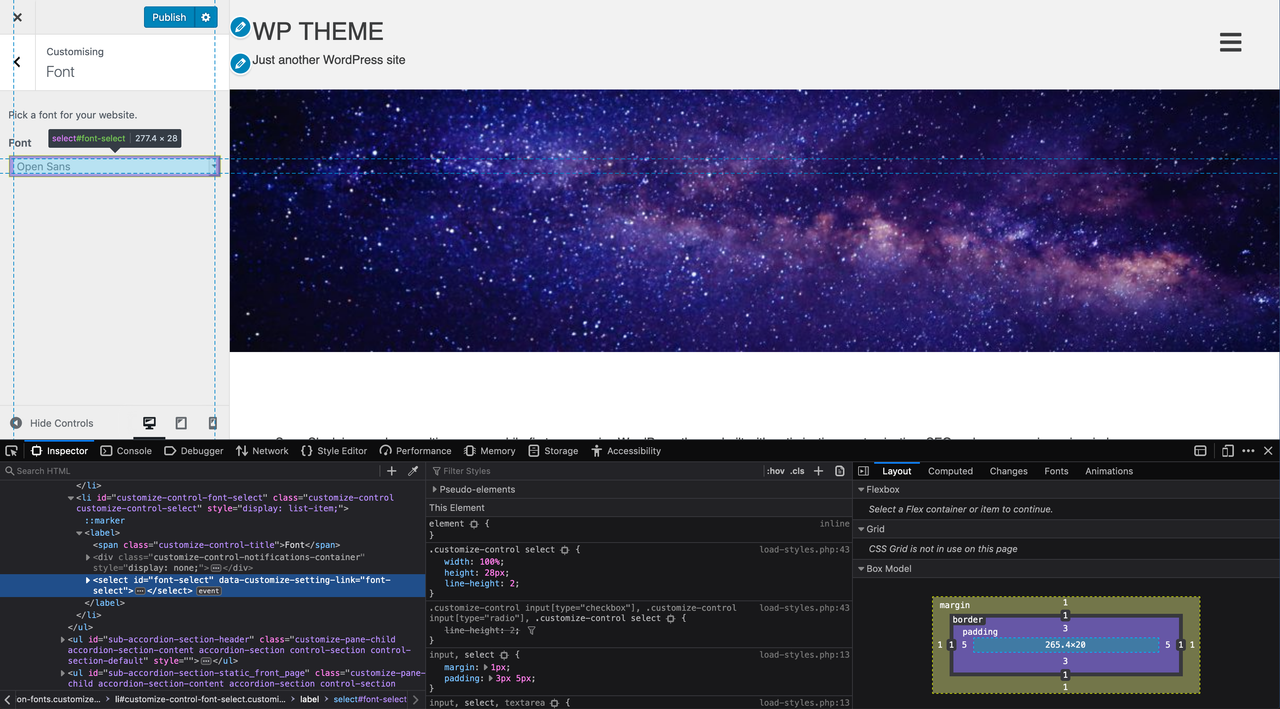Open DevTools iframe picker icon
Screen dimensions: 1280x709
[1200, 451]
